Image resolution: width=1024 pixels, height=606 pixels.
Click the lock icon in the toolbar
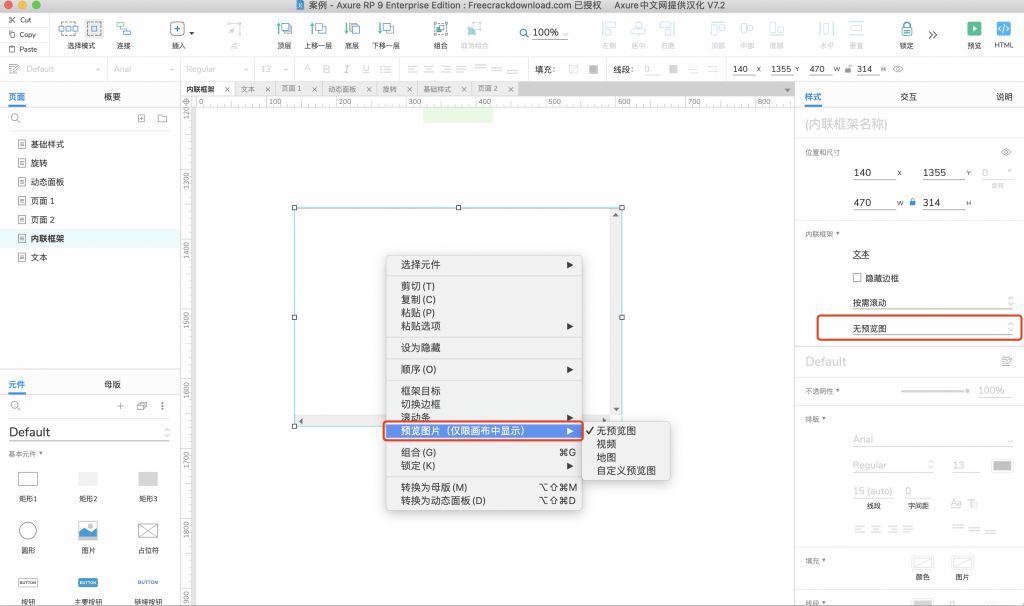(906, 29)
